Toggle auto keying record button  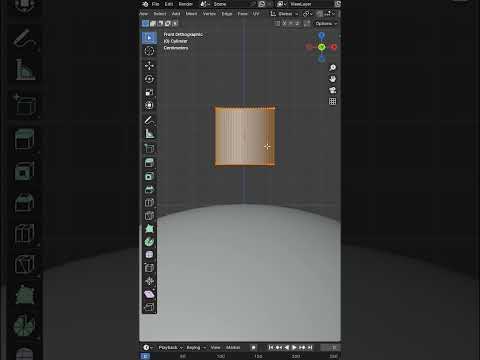click(254, 347)
